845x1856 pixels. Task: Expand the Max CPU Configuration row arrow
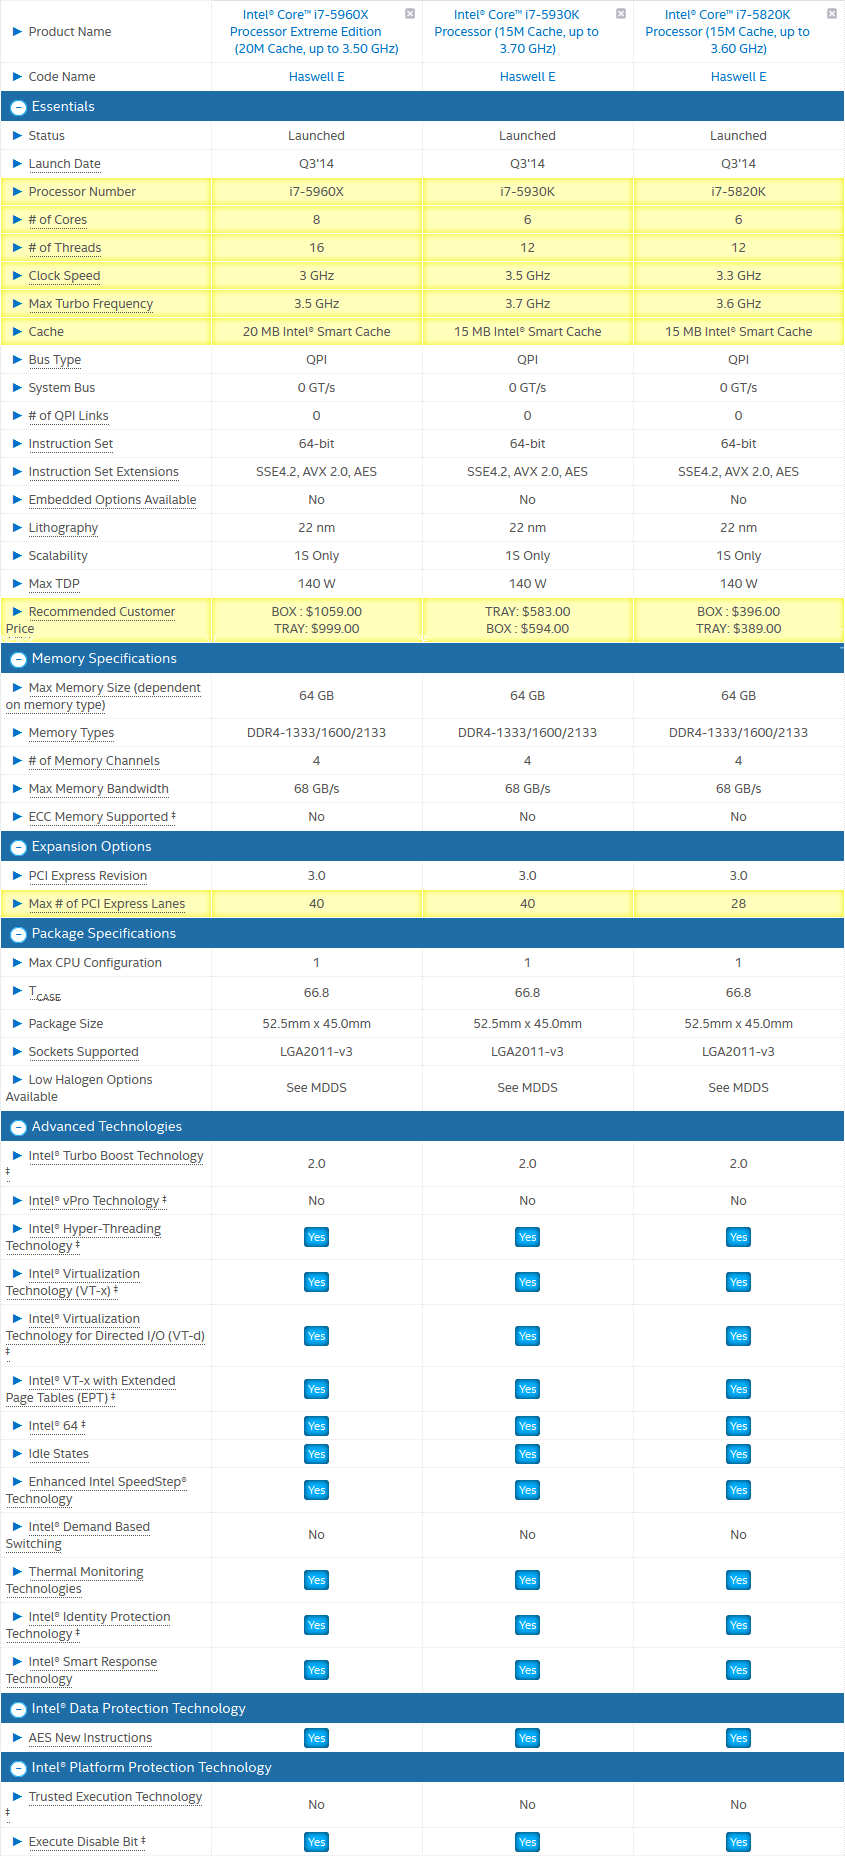pyautogui.click(x=17, y=963)
